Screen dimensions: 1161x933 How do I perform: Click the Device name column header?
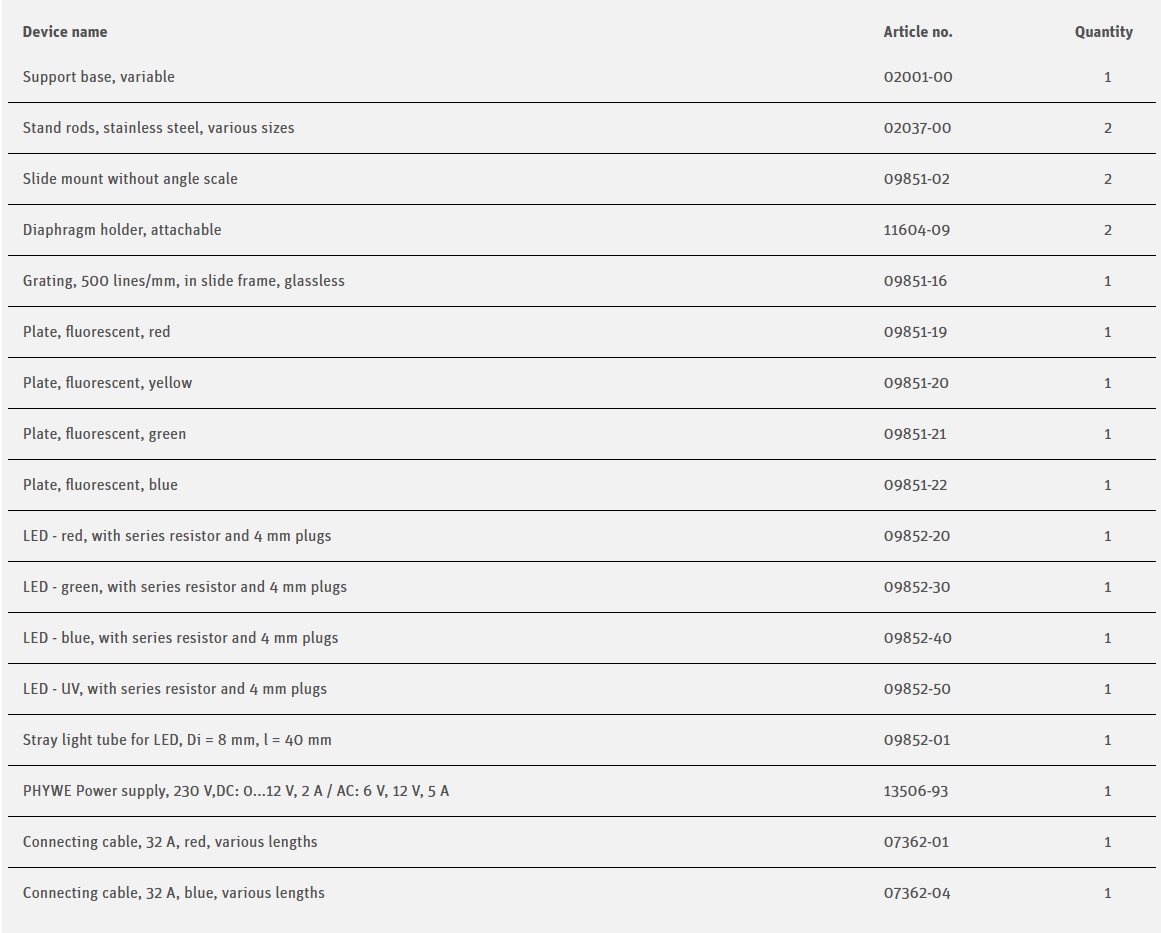[65, 32]
